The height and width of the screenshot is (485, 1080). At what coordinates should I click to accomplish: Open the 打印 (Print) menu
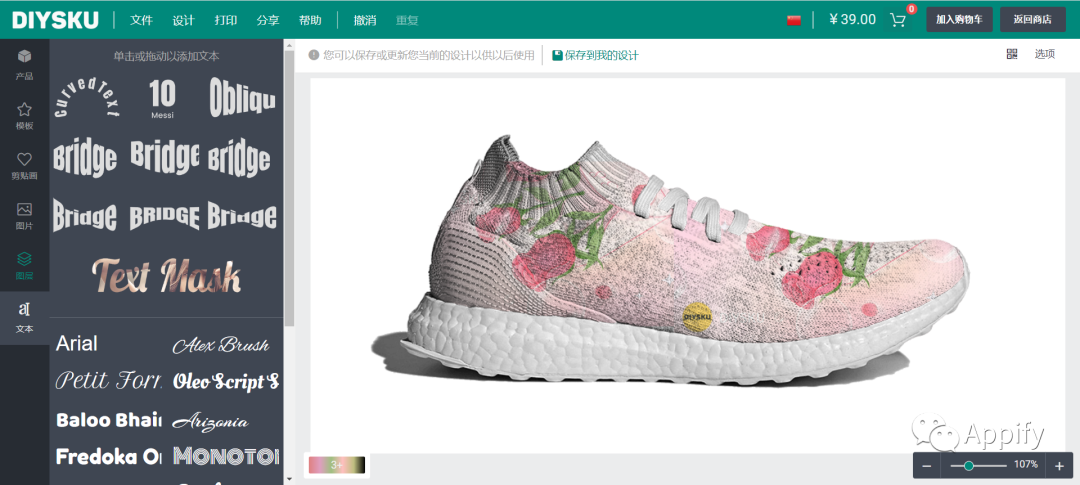click(225, 20)
